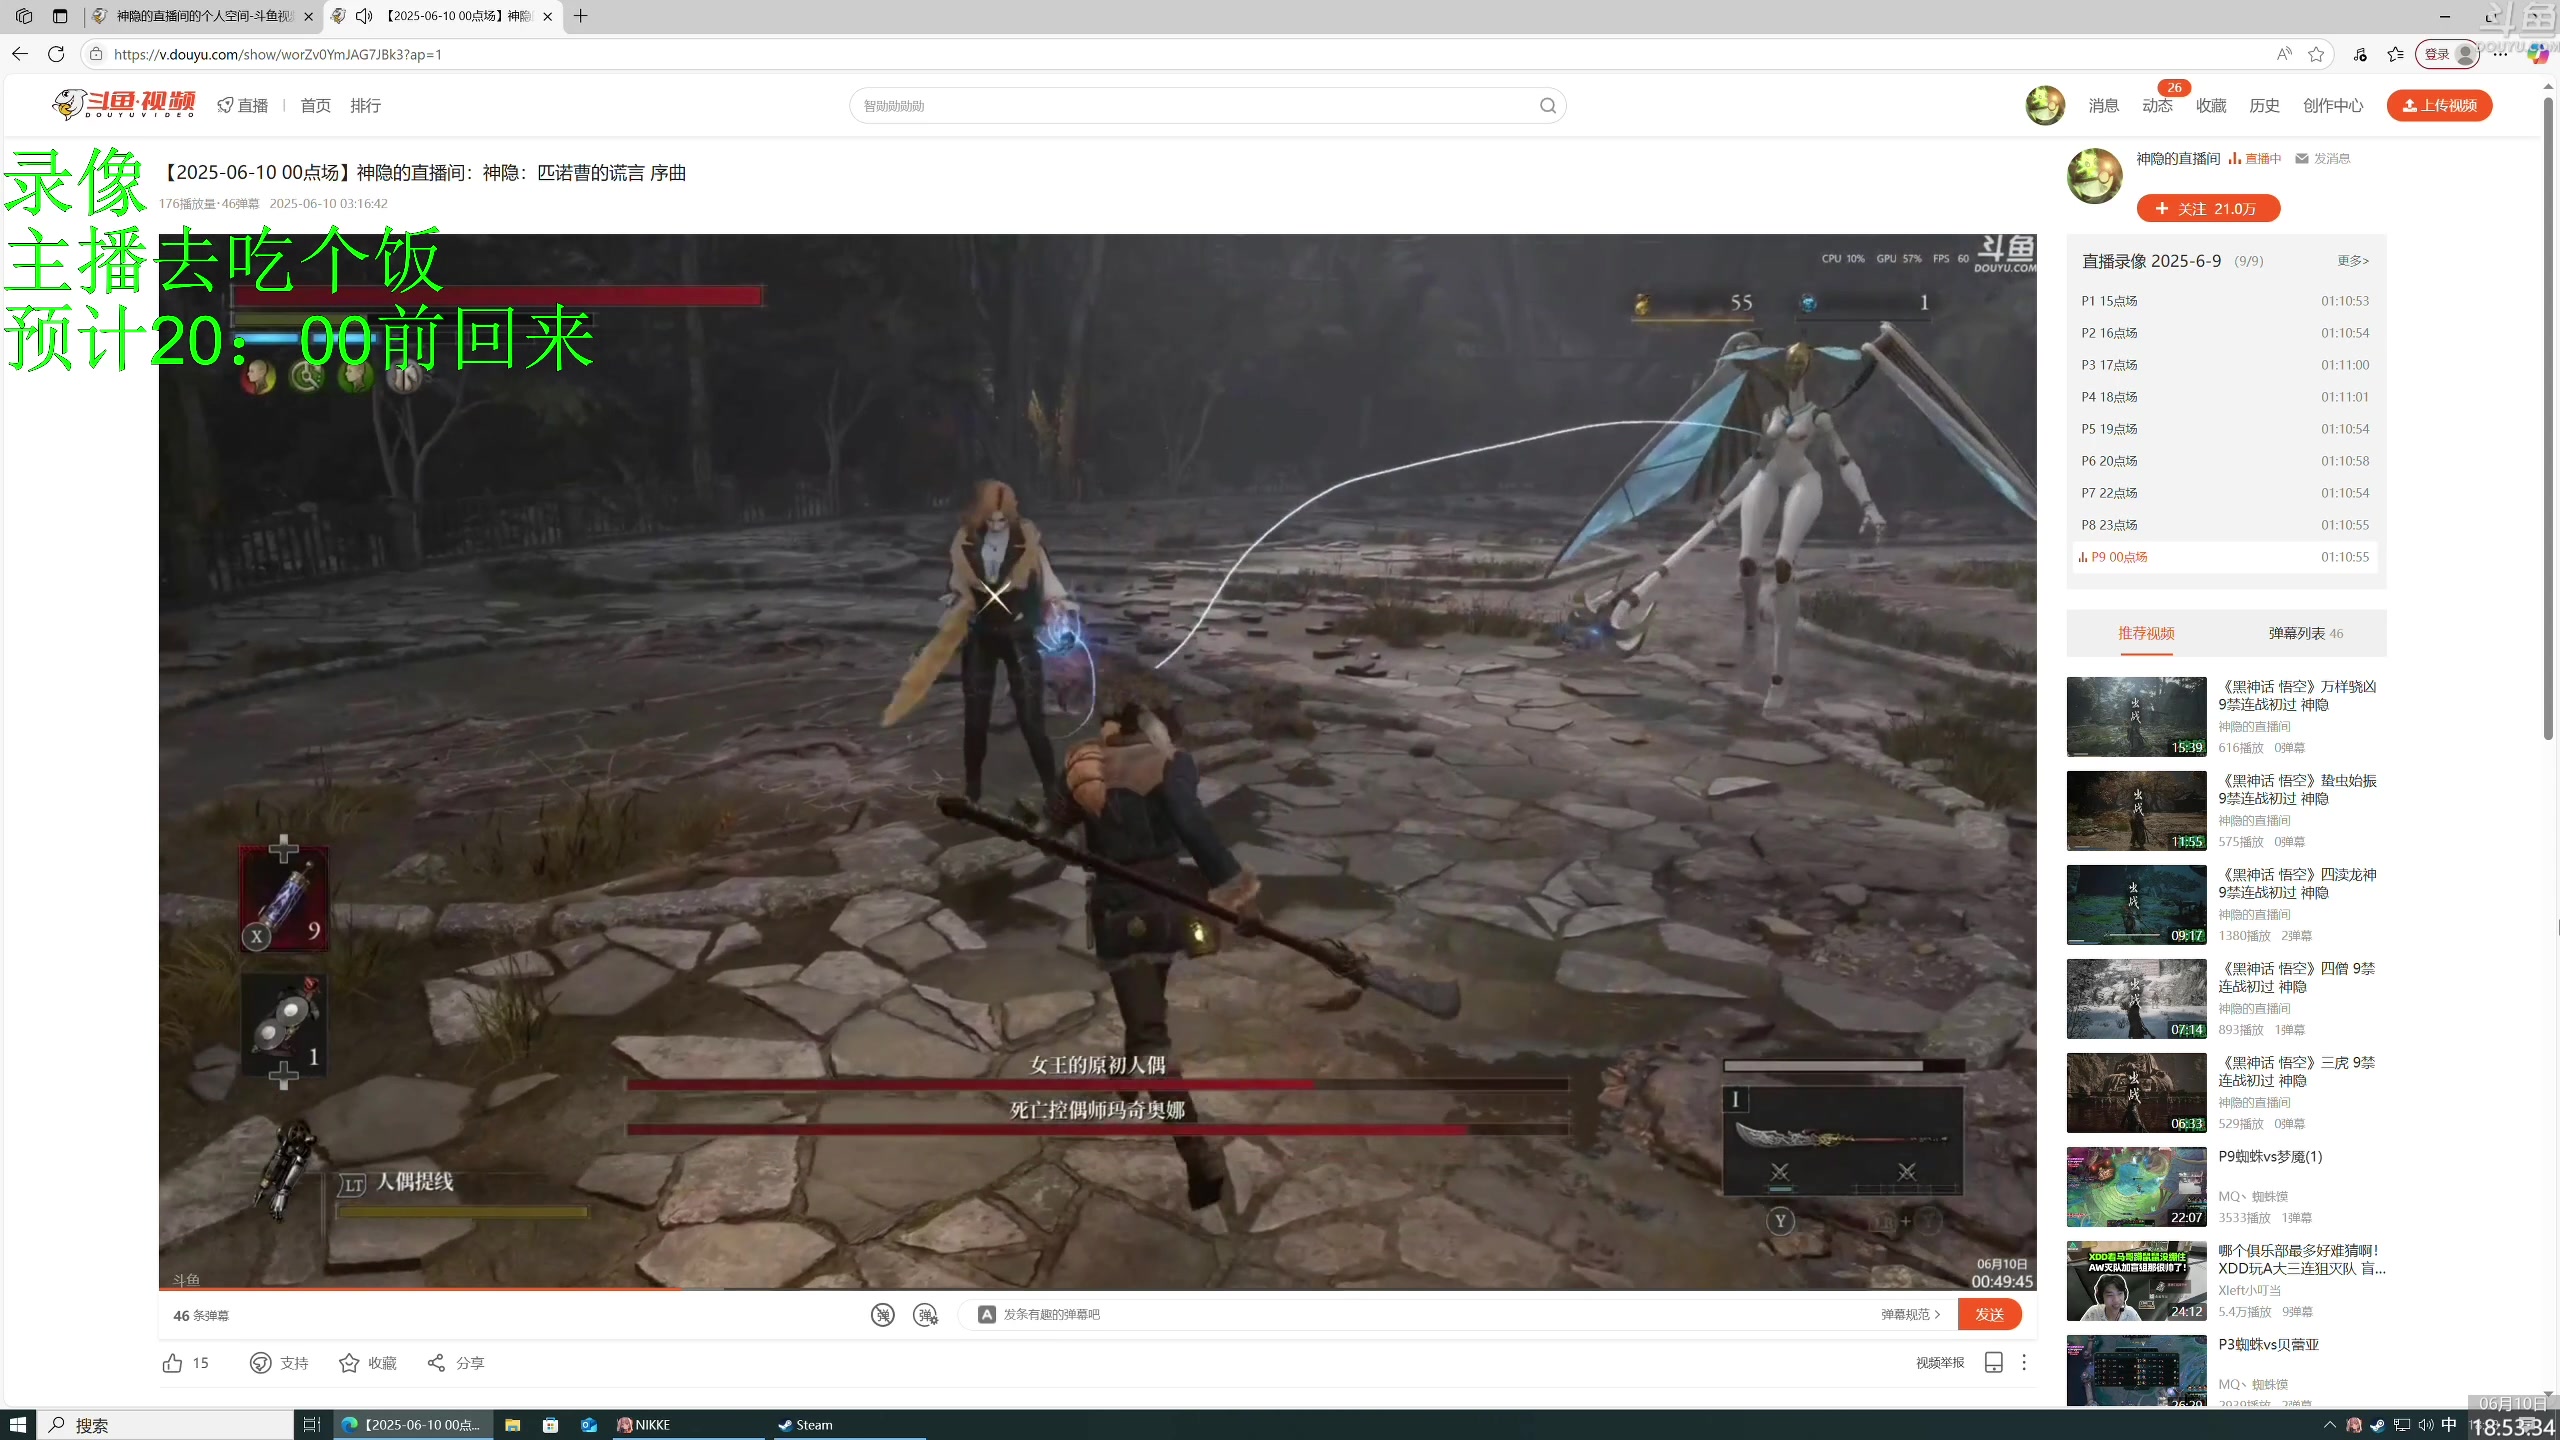Go to 首页 in top navigation
Viewport: 2560px width, 1440px height.
tap(315, 105)
